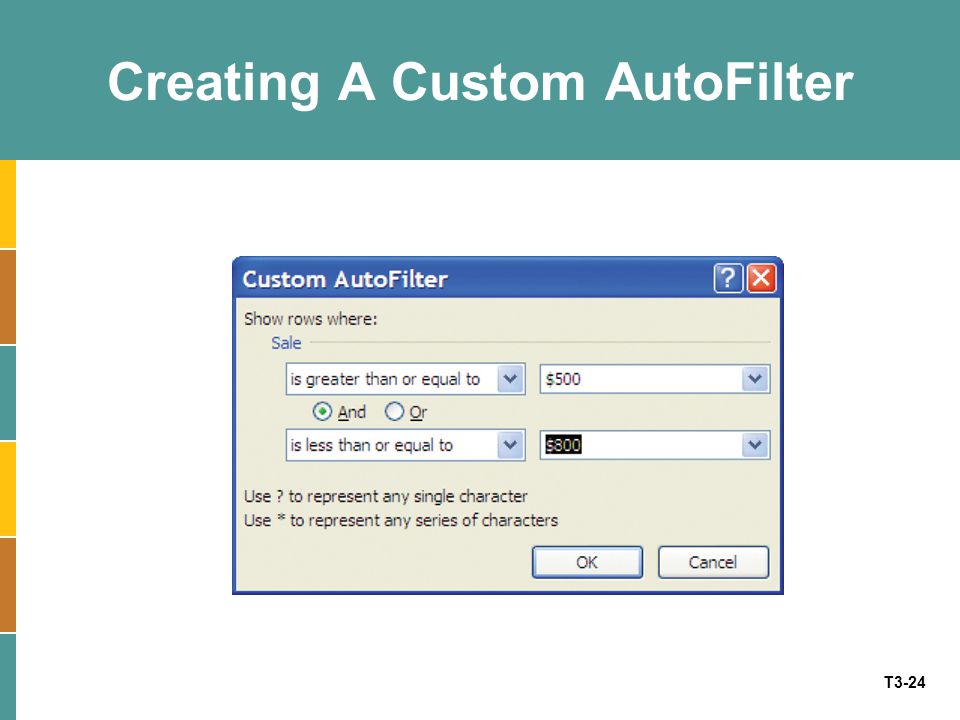The width and height of the screenshot is (960, 720).
Task: Open the $500 value dropdown arrow
Action: click(x=755, y=379)
